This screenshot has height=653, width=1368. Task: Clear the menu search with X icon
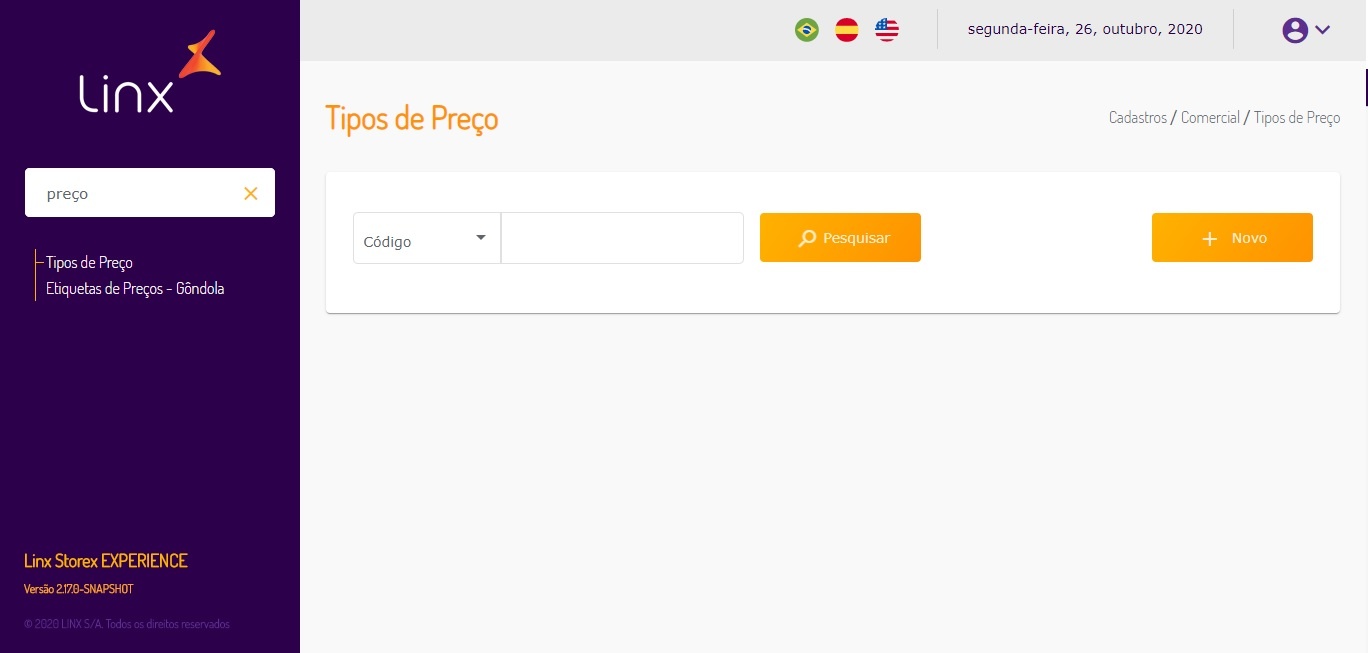pos(251,193)
